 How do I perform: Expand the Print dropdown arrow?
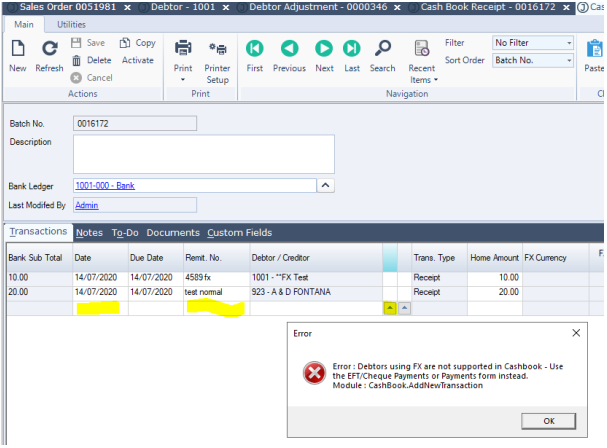coord(183,80)
